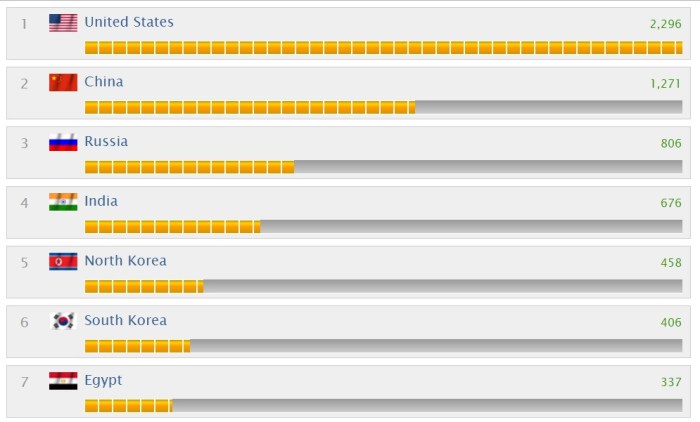Click the India flag icon

(63, 201)
